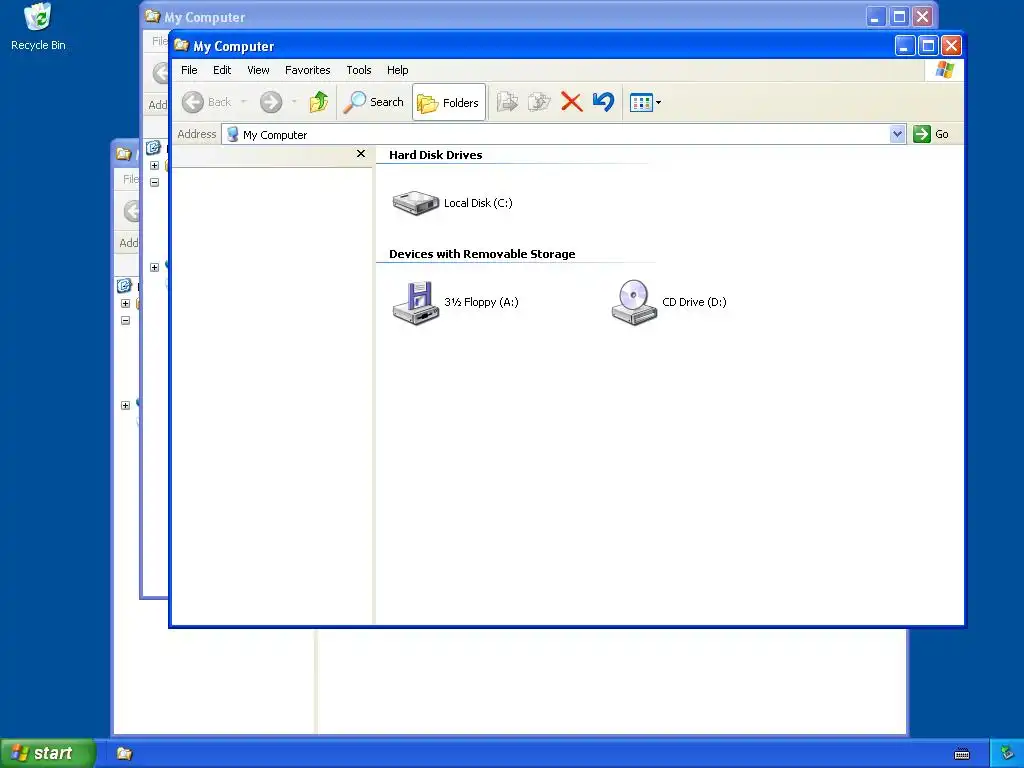Expand the lower plus node in middle window's tree
The height and width of the screenshot is (768, 1024).
point(155,267)
